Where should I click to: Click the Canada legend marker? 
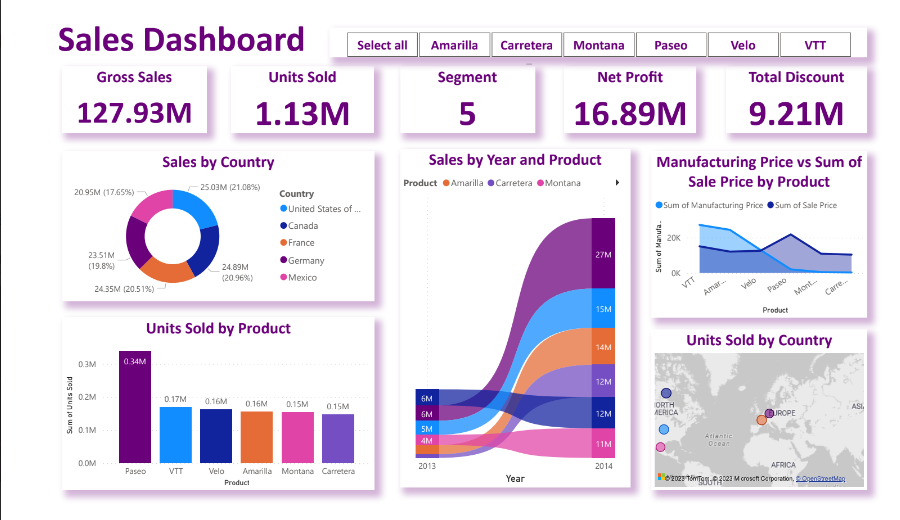pos(283,226)
